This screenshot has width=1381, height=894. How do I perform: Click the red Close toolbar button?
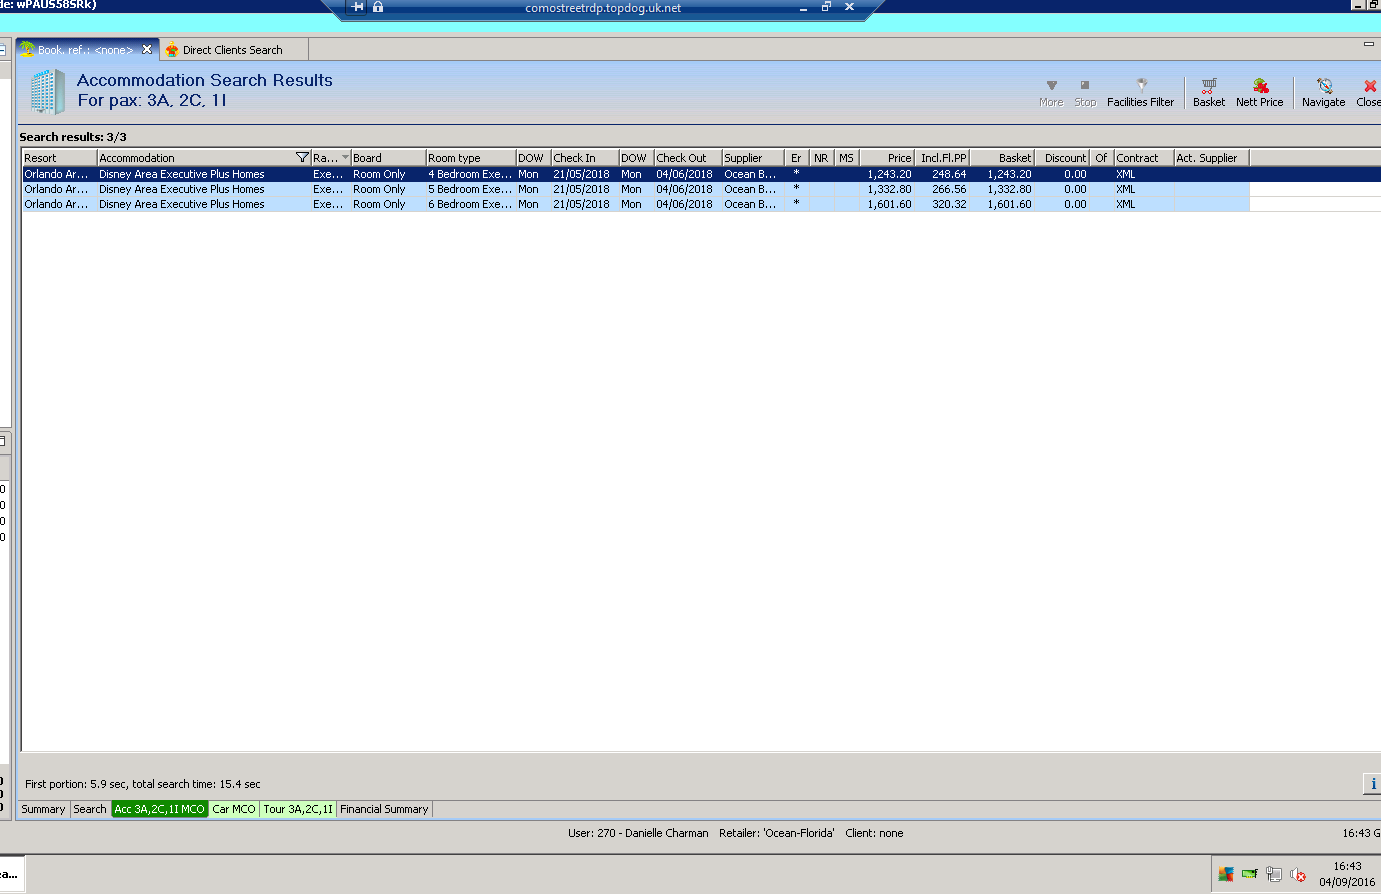coord(1369,93)
